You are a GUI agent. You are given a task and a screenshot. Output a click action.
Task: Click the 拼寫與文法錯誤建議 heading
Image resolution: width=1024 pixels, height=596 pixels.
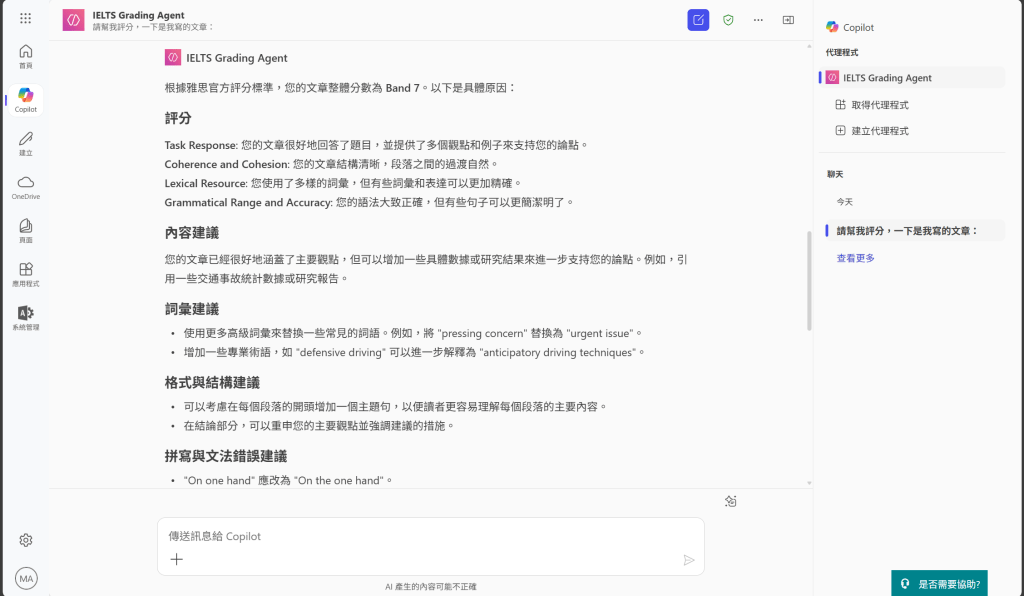click(x=226, y=456)
